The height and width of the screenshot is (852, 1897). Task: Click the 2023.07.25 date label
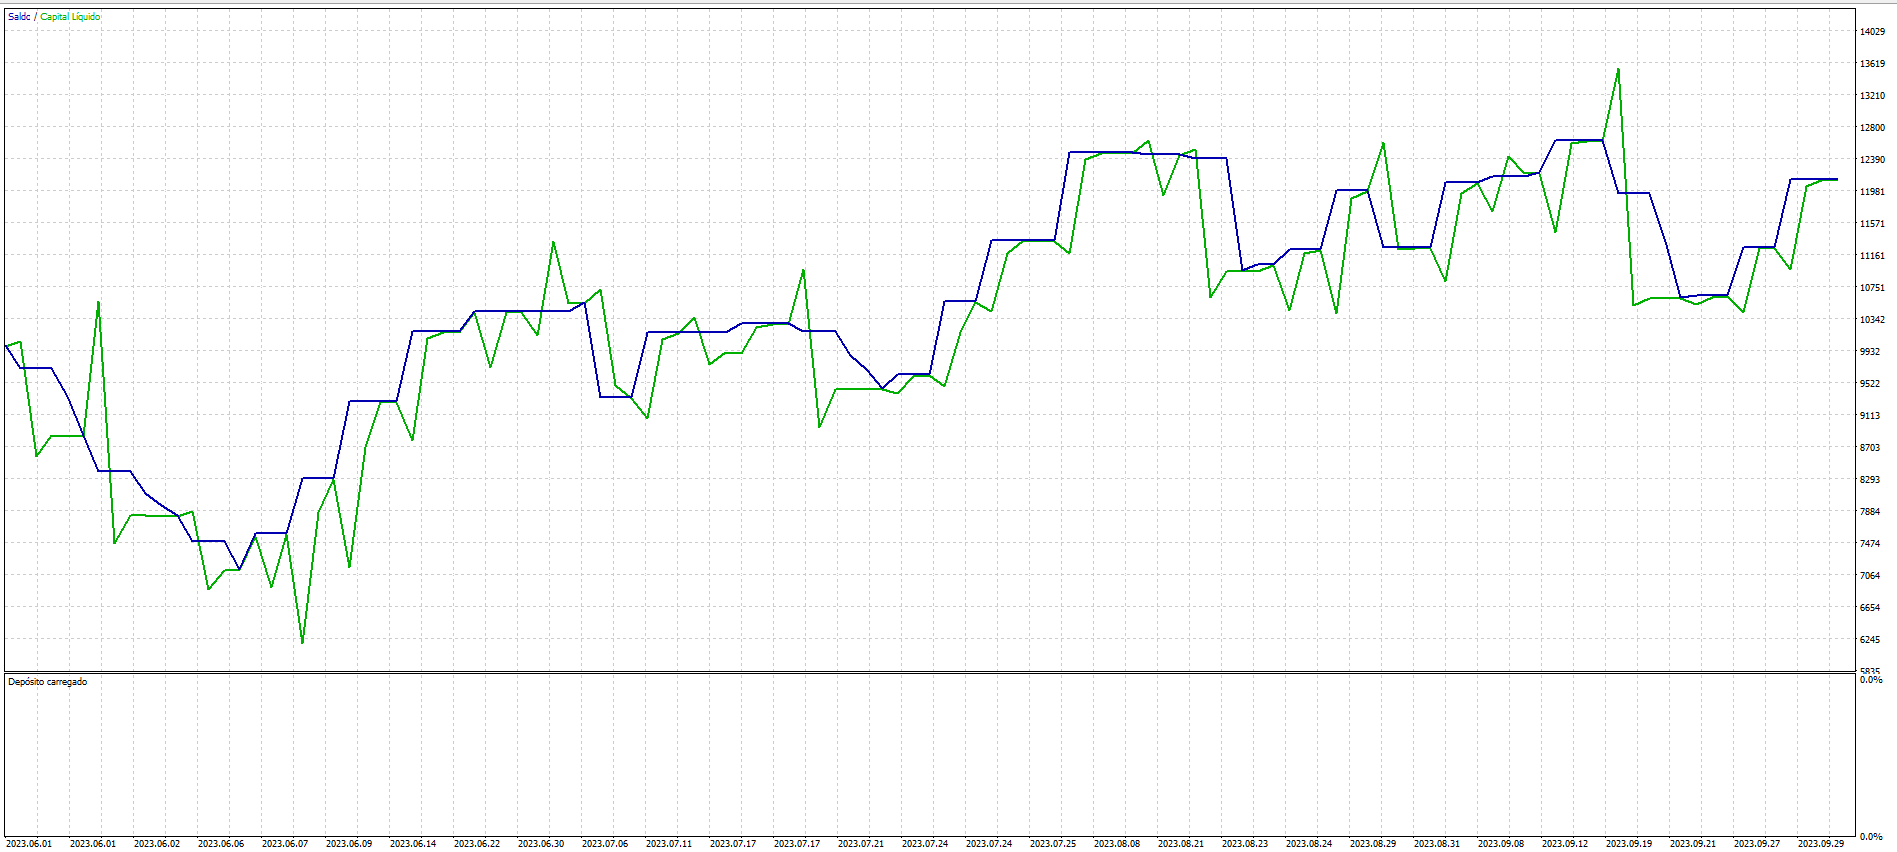tap(1053, 844)
